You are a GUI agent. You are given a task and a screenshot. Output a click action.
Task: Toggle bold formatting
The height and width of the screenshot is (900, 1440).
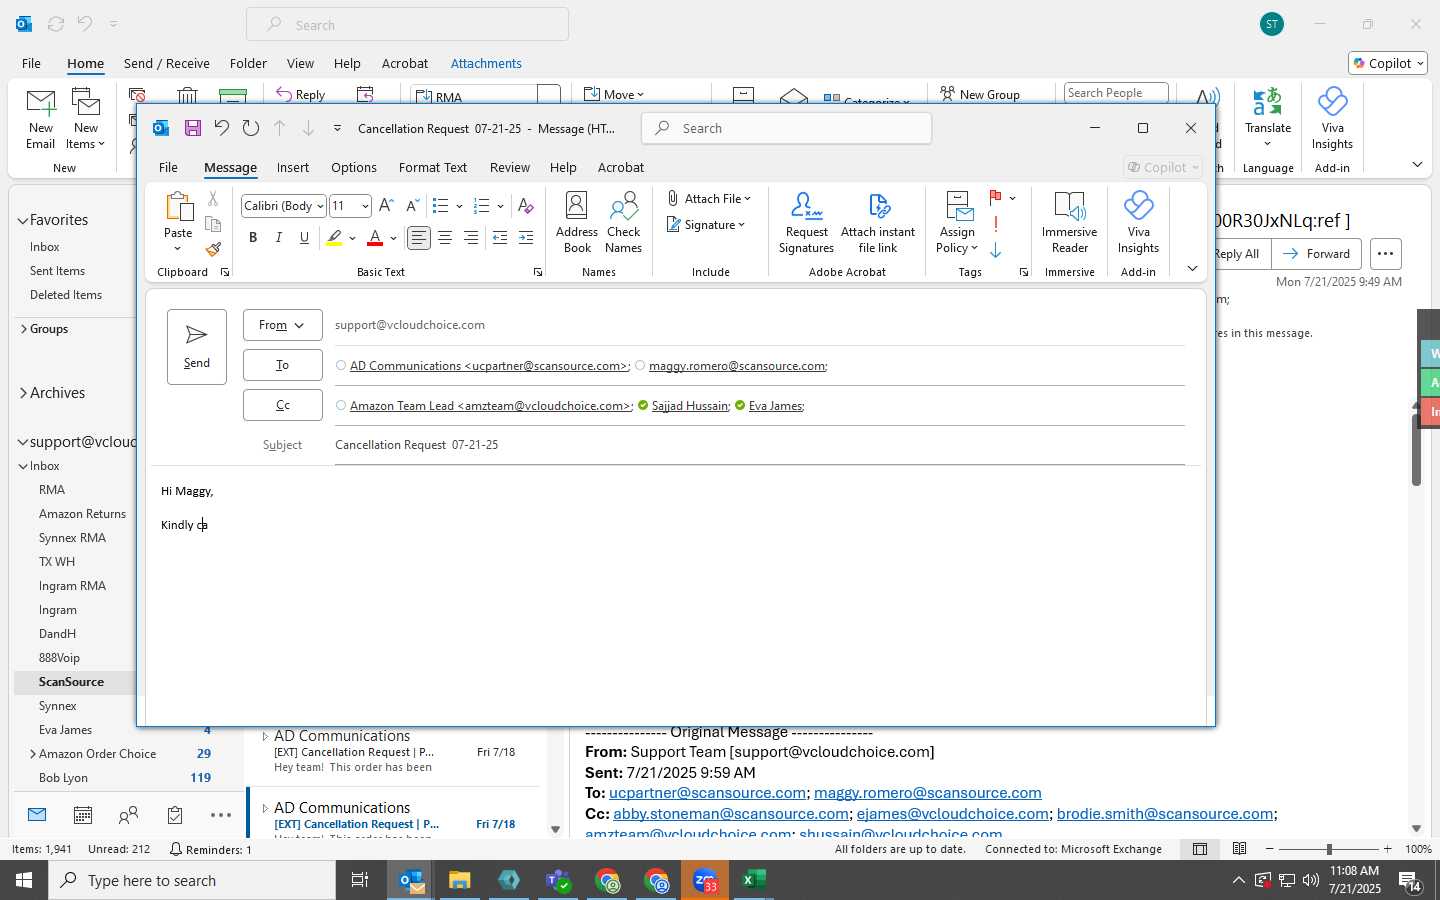point(253,238)
